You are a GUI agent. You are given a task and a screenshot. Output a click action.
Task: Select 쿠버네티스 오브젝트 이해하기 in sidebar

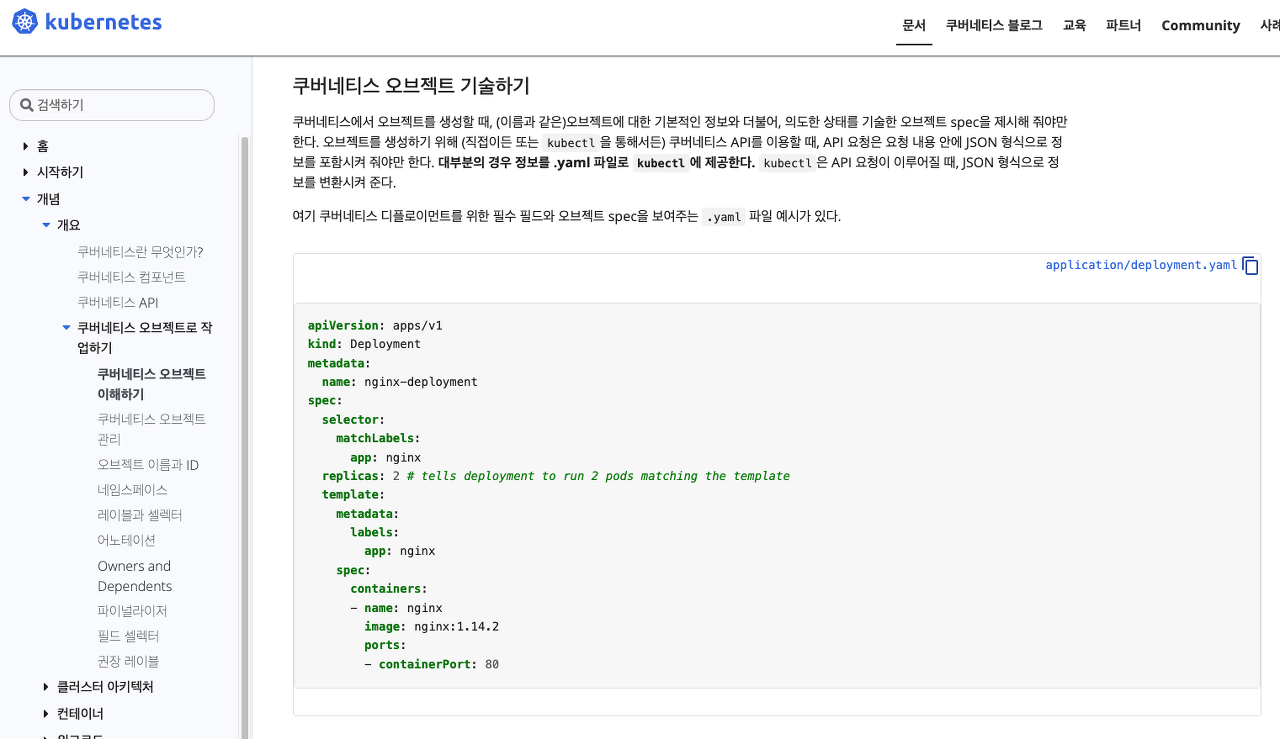point(151,384)
